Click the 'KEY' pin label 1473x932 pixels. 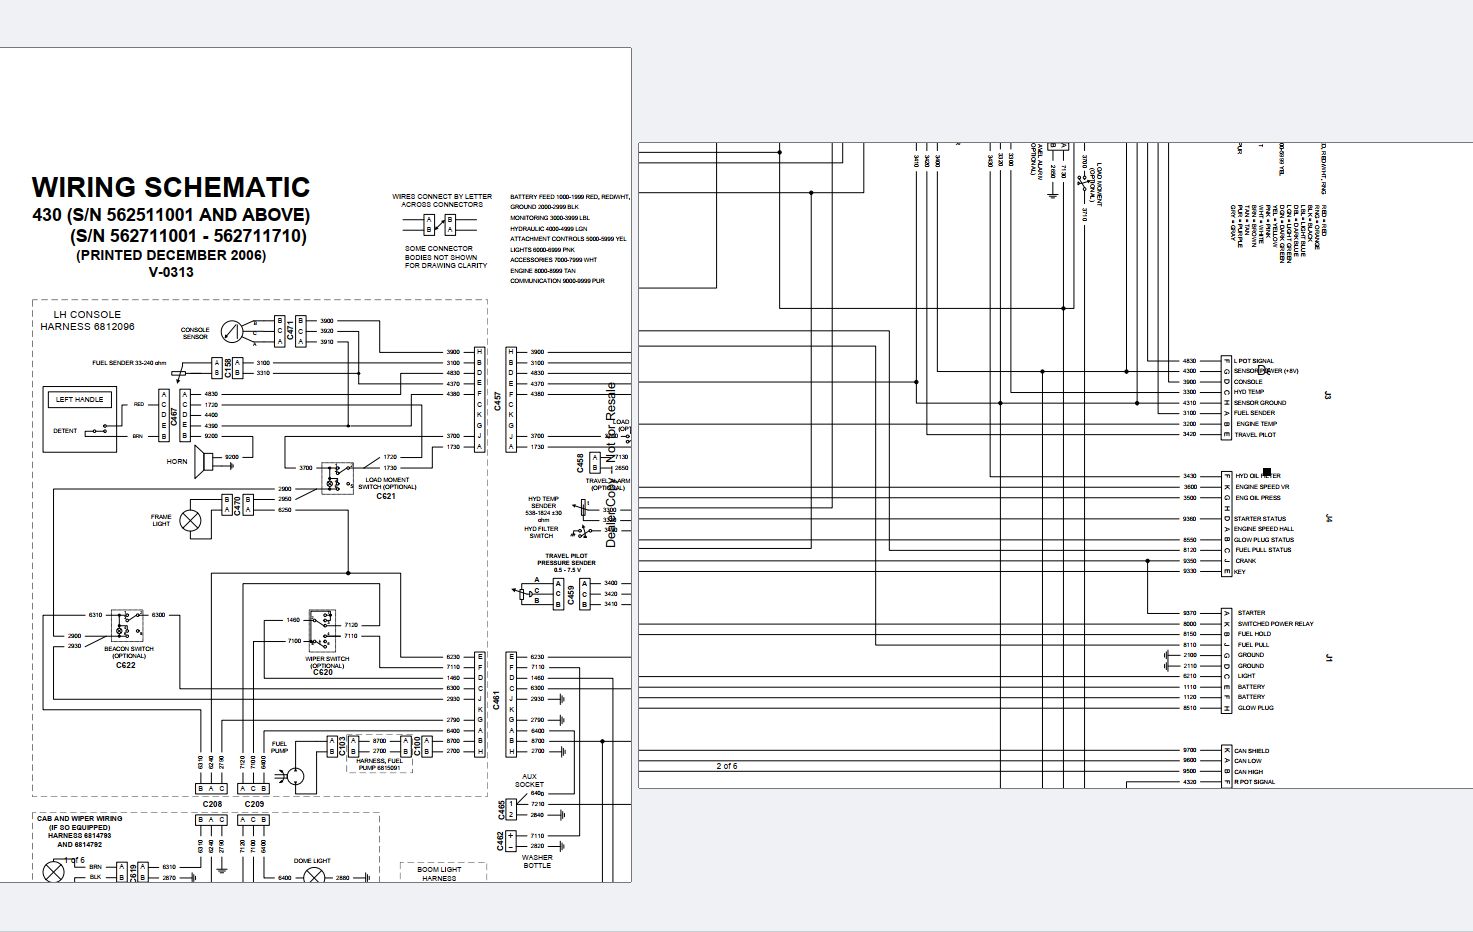[1240, 572]
